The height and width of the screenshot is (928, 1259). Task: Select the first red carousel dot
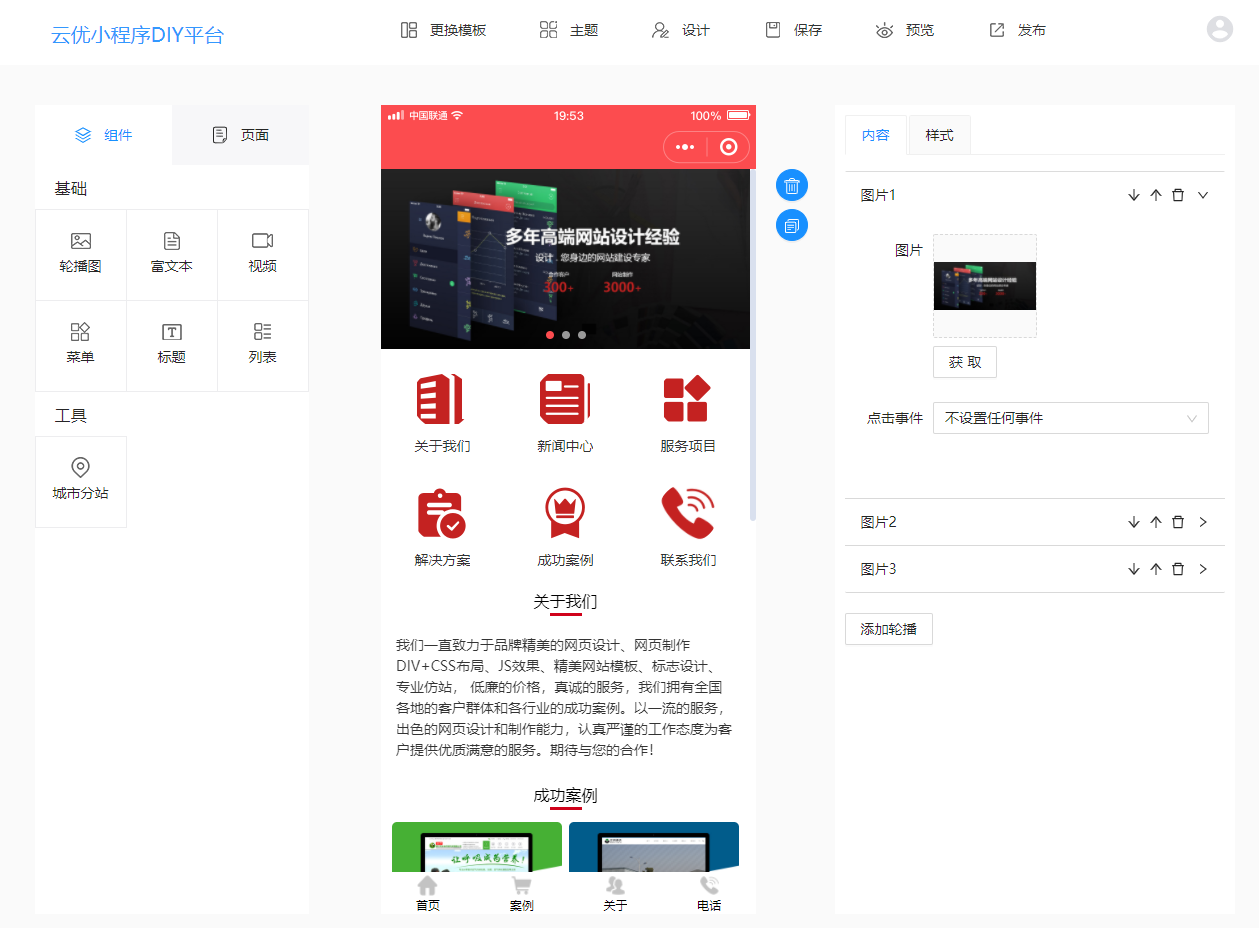coord(550,335)
